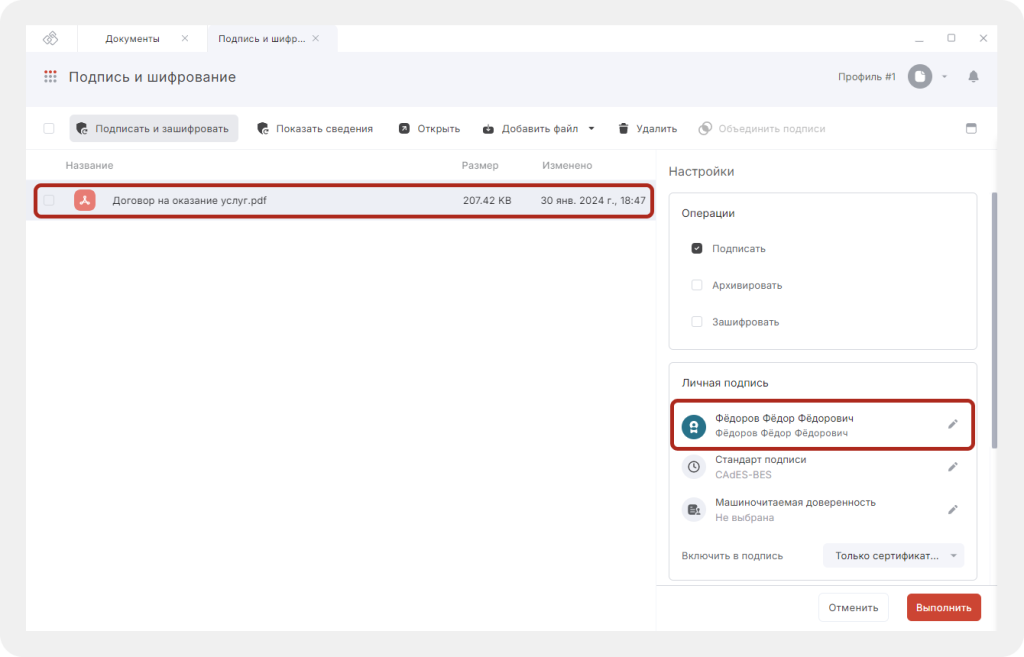Click the PDF icon of Договор file
1024x657 pixels.
click(x=85, y=200)
